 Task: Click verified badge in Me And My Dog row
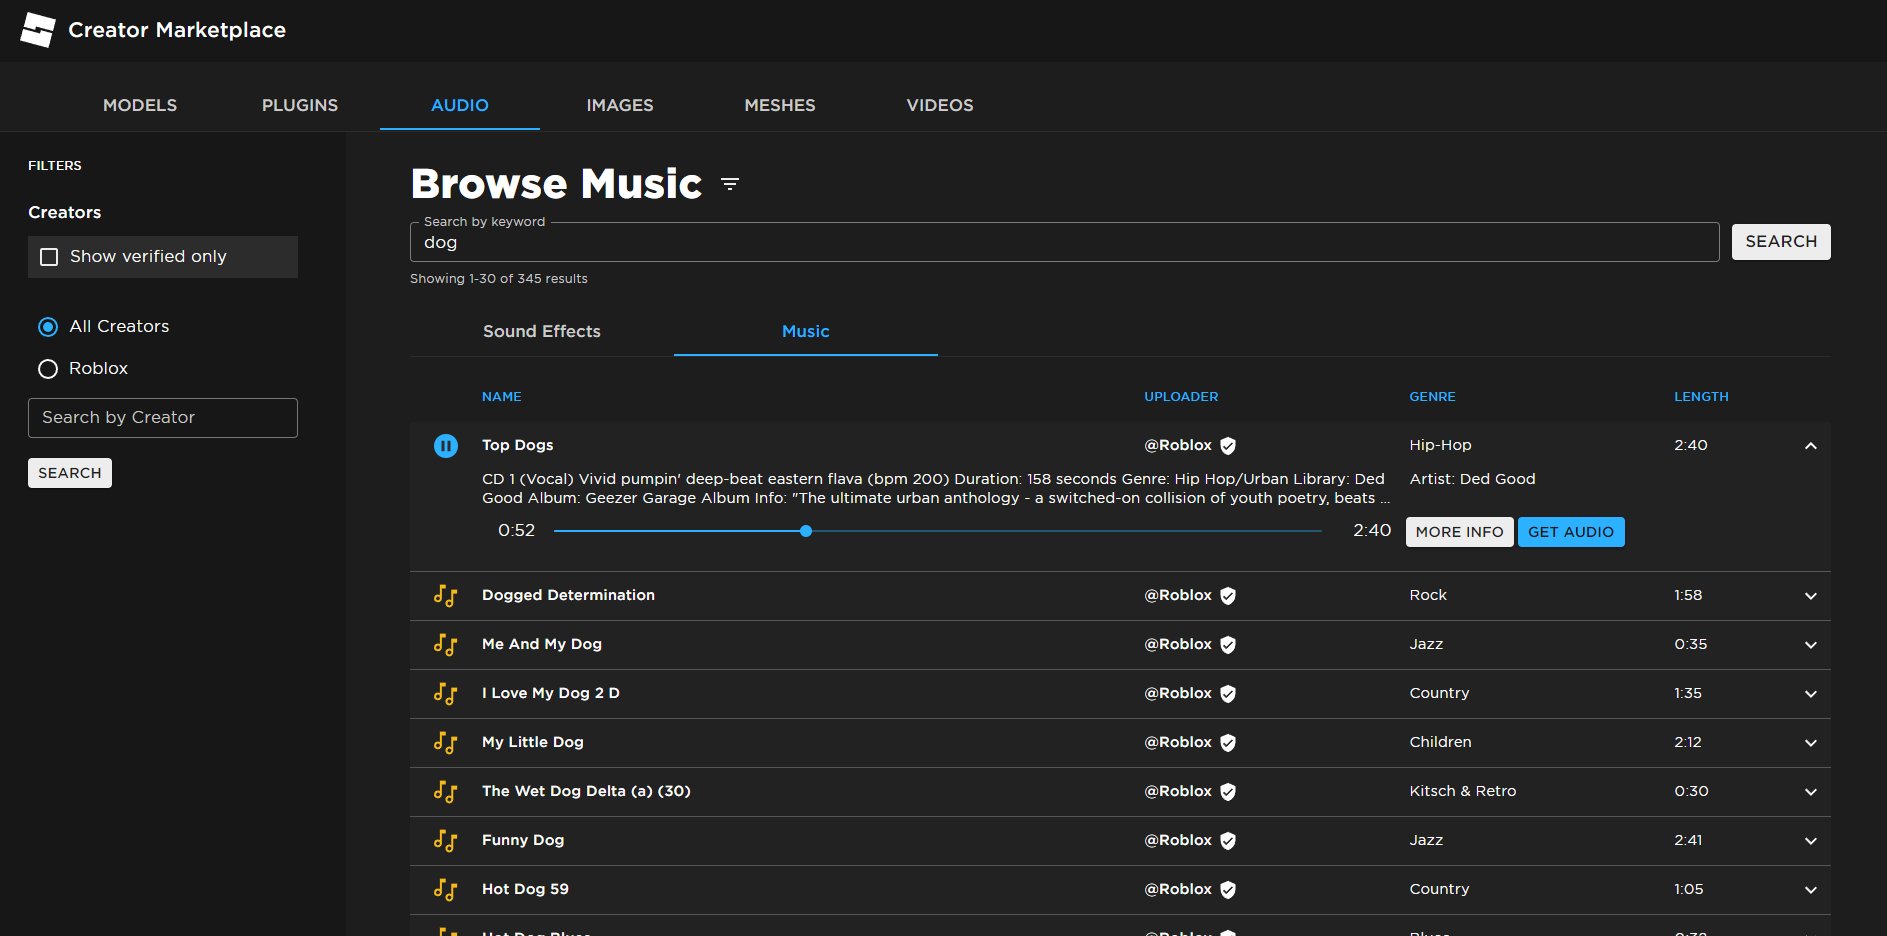pos(1228,645)
